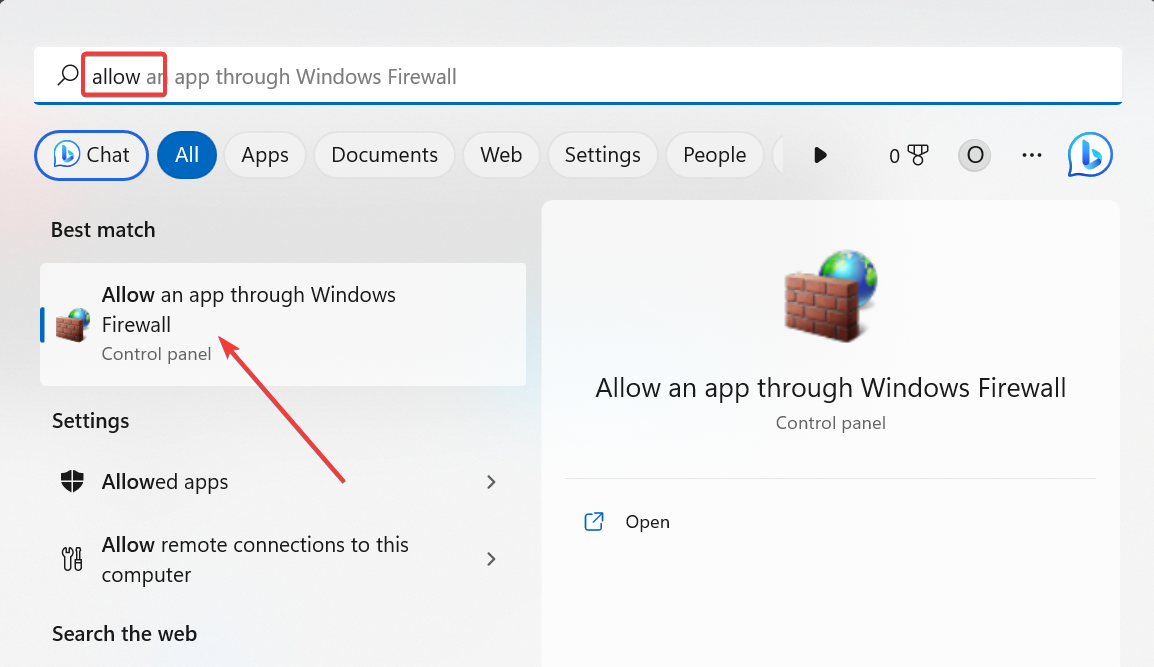The height and width of the screenshot is (667, 1154).
Task: Open the three-dot options menu
Action: coord(1032,155)
